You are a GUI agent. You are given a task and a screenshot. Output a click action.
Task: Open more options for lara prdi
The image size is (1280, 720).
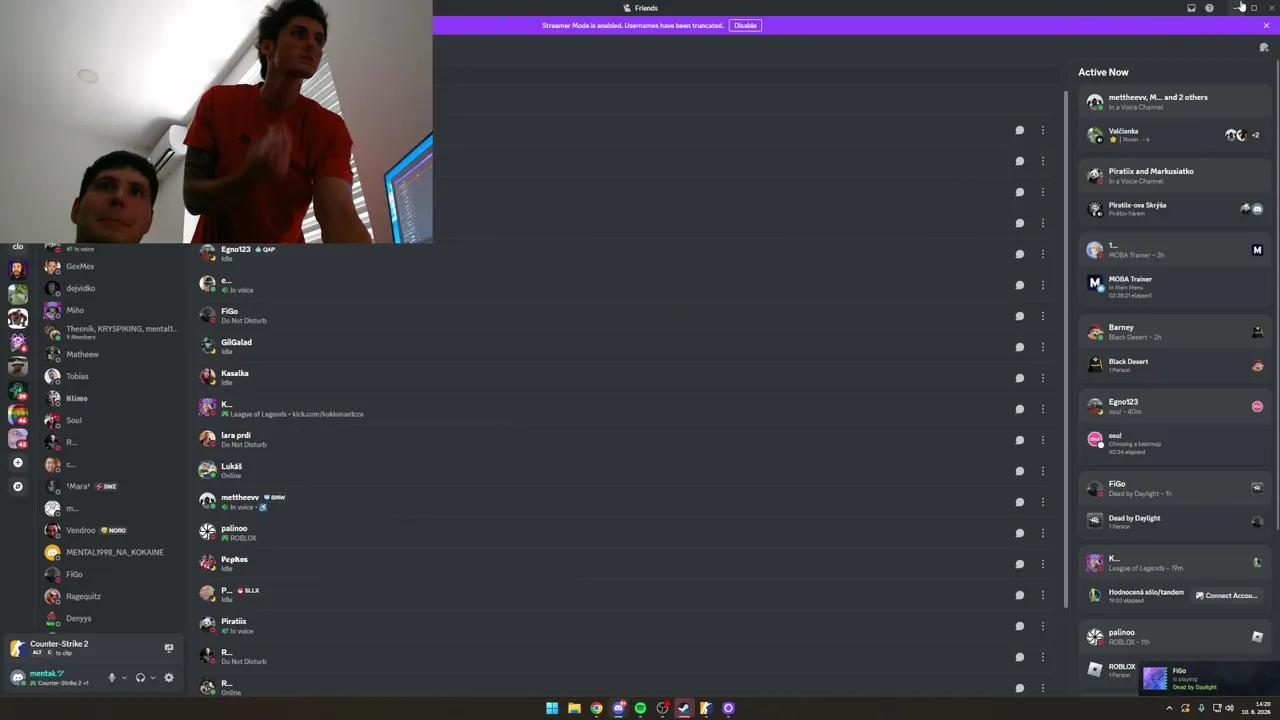click(x=1042, y=440)
